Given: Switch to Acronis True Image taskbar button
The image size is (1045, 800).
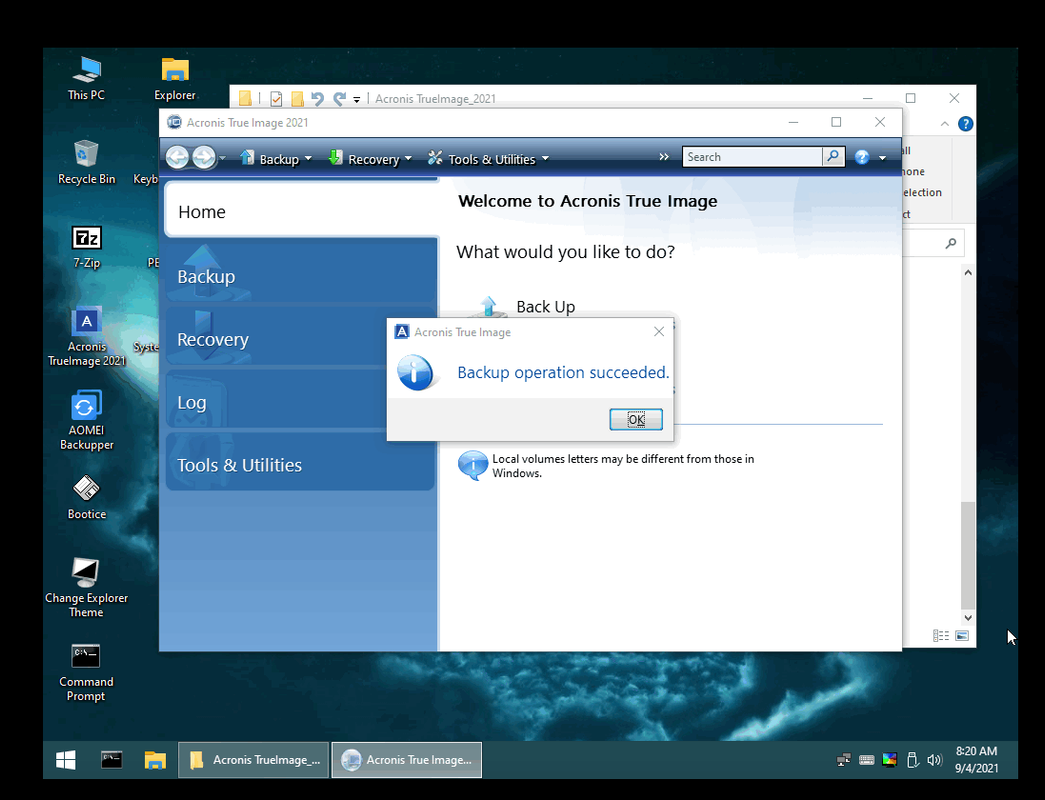Looking at the screenshot, I should 407,760.
